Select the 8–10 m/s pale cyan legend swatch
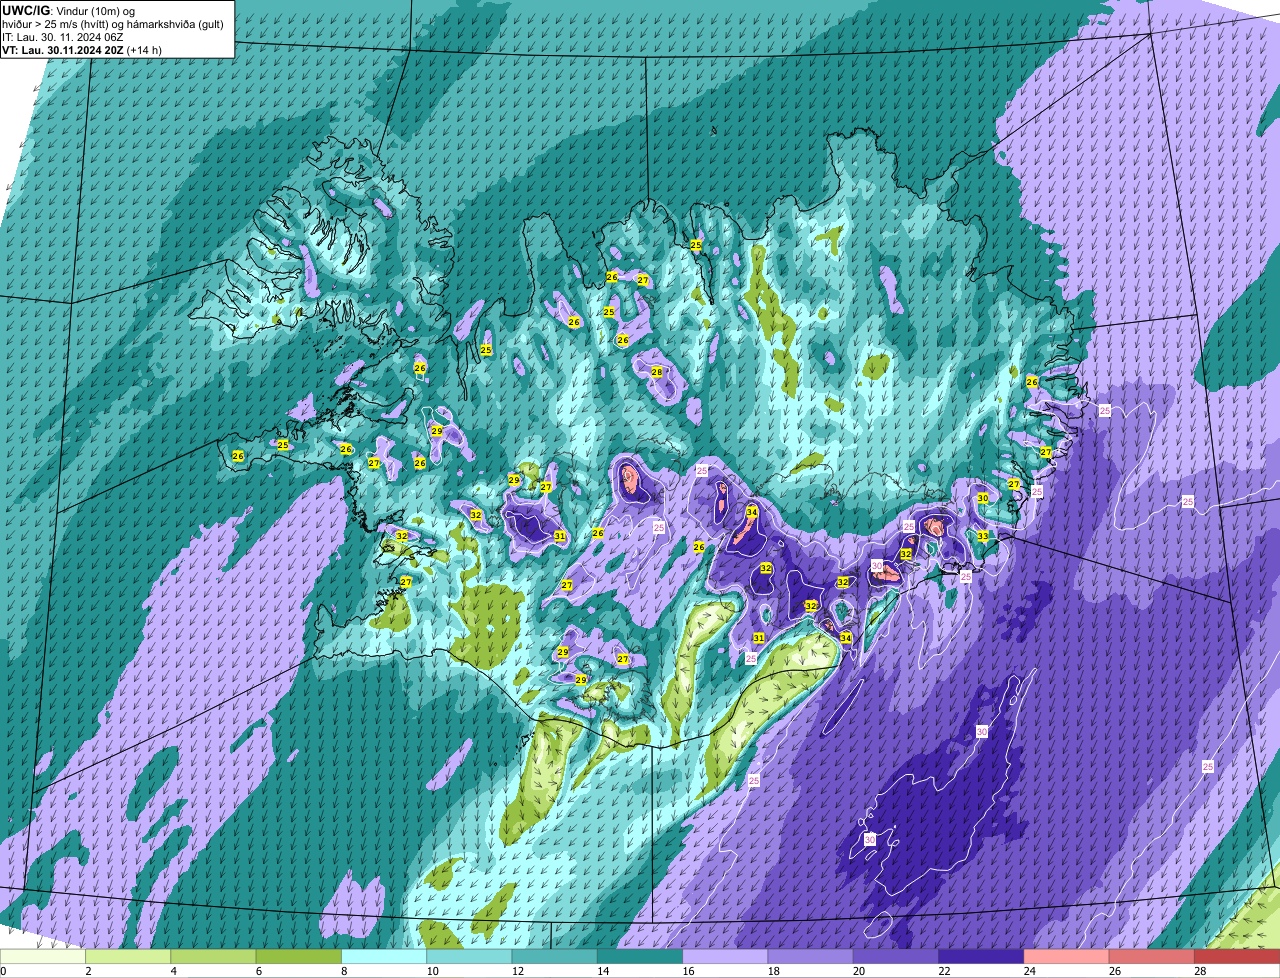Screen dimensions: 1280x978 coord(384,956)
